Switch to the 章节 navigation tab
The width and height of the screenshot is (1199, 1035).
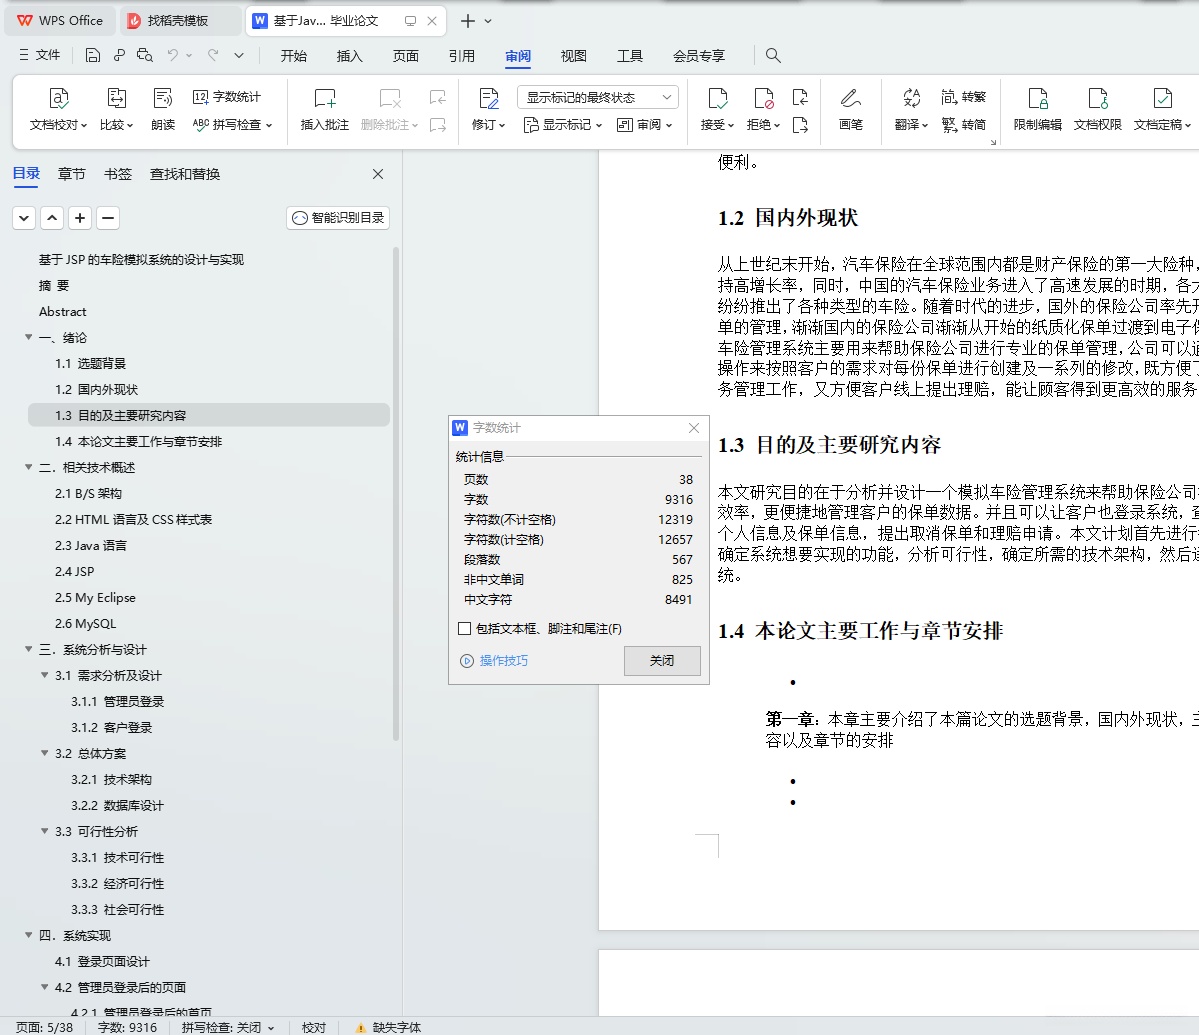point(71,173)
